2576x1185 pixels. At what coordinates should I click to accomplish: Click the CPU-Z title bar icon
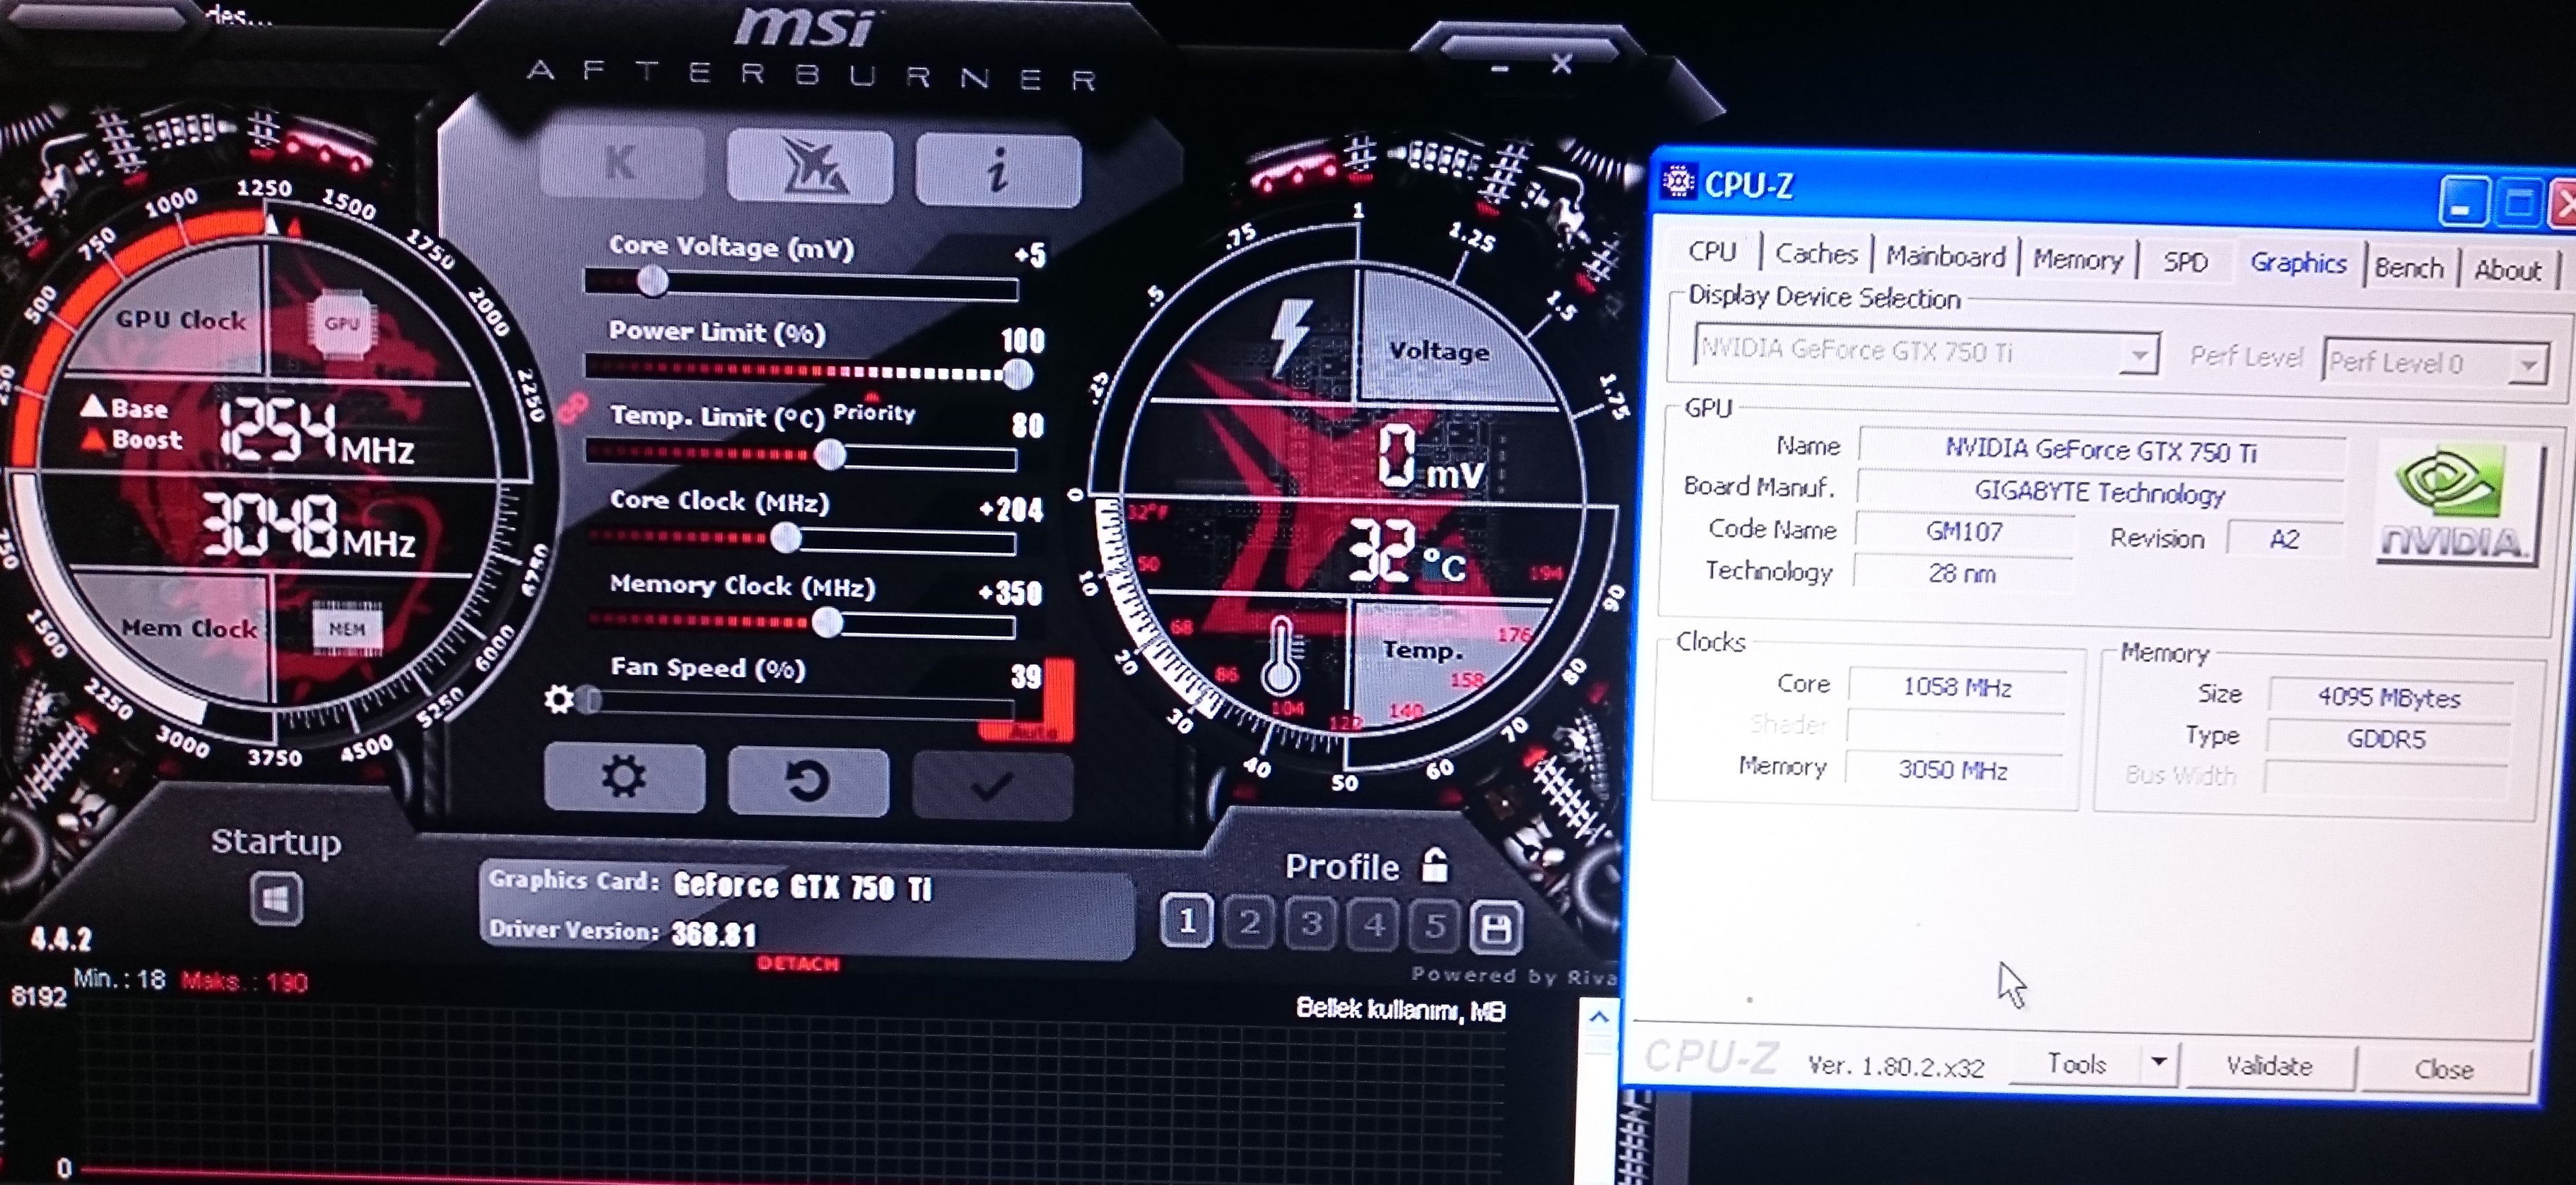(x=1678, y=182)
